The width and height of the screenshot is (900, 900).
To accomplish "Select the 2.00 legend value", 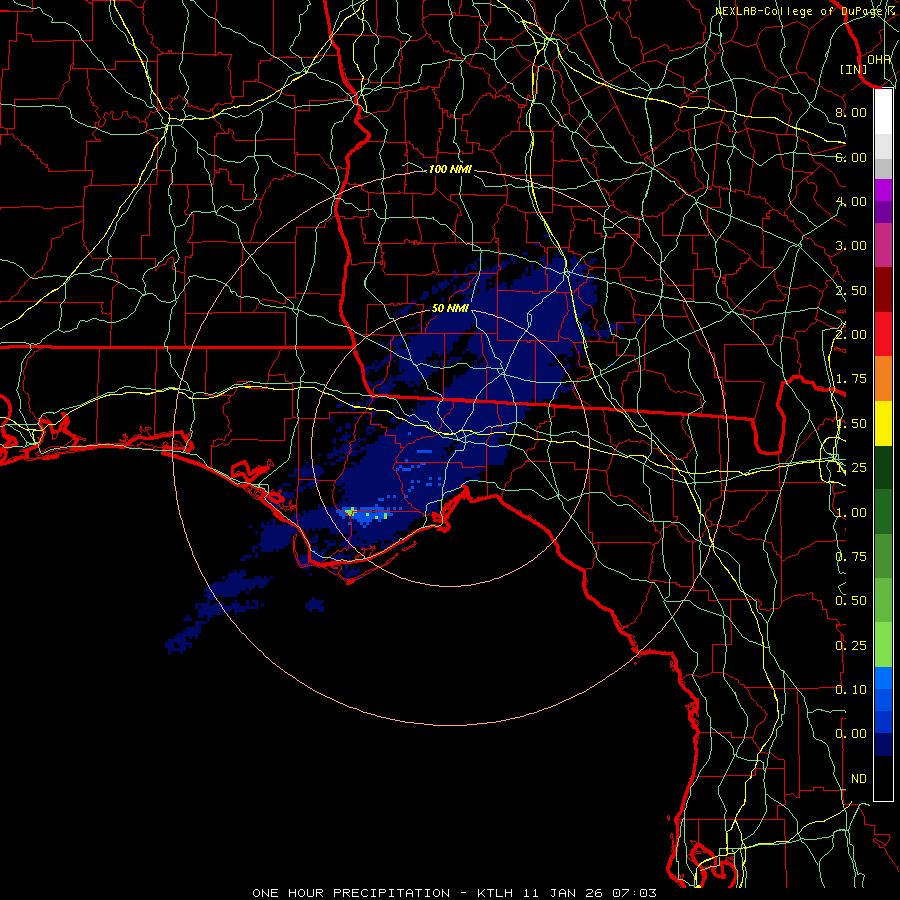I will (x=851, y=335).
